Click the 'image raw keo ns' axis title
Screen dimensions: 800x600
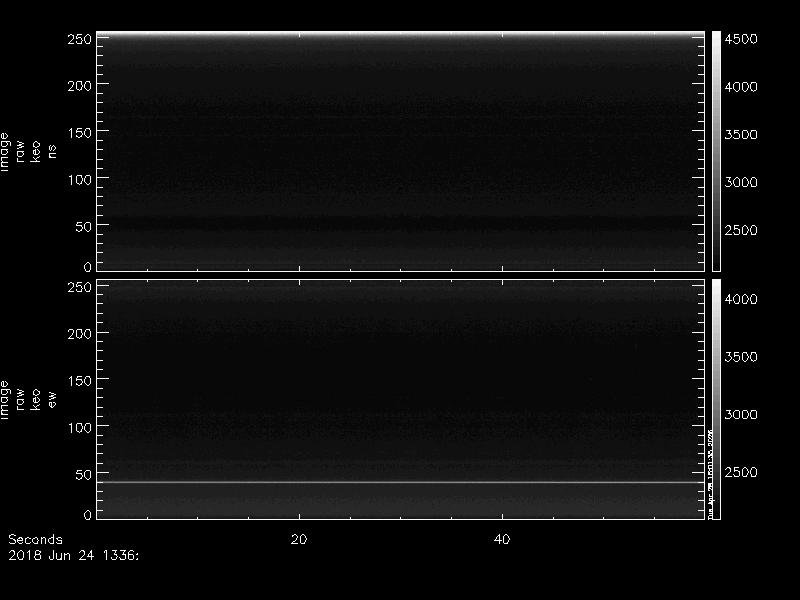[x=28, y=152]
